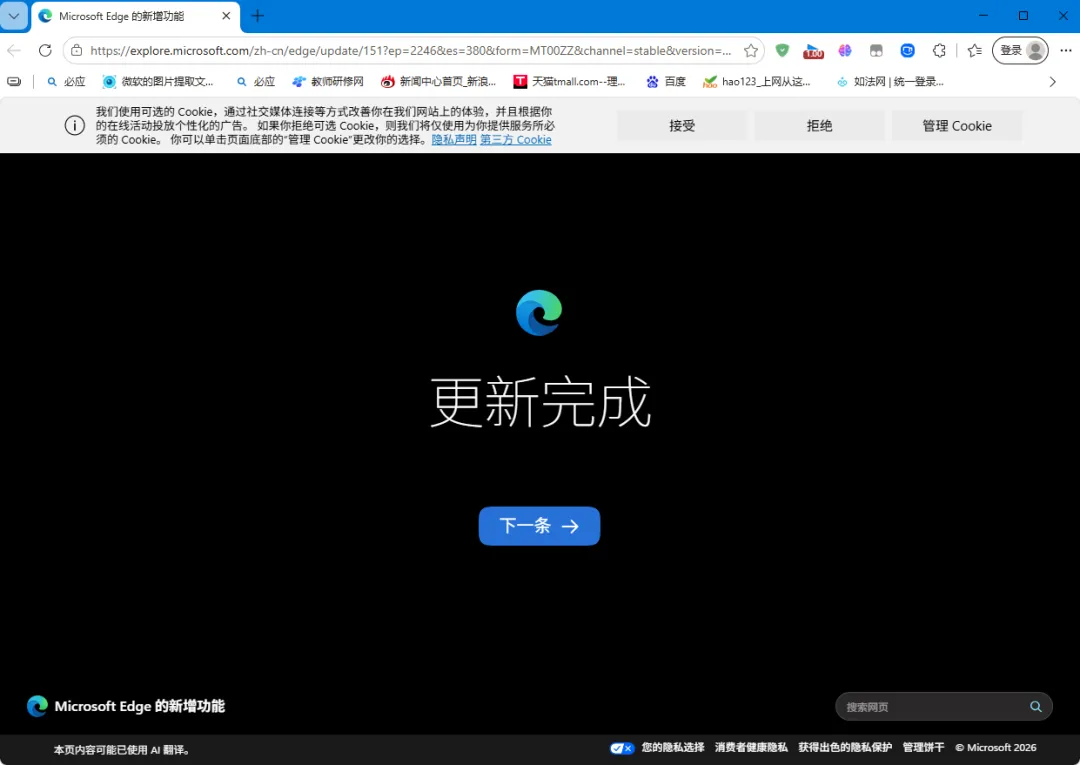Click the search magnifier icon in footer

pyautogui.click(x=1035, y=706)
